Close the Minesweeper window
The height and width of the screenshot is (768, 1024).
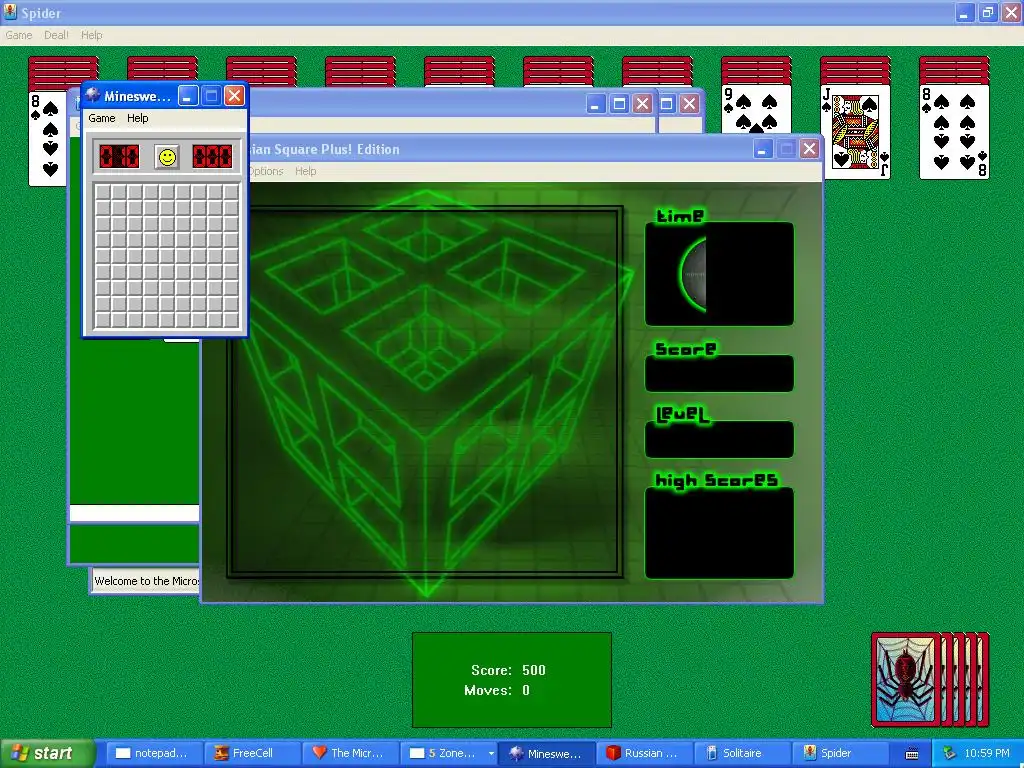click(234, 97)
